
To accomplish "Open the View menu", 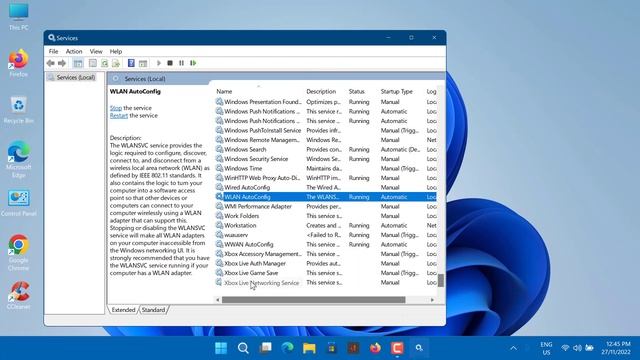I will (96, 51).
